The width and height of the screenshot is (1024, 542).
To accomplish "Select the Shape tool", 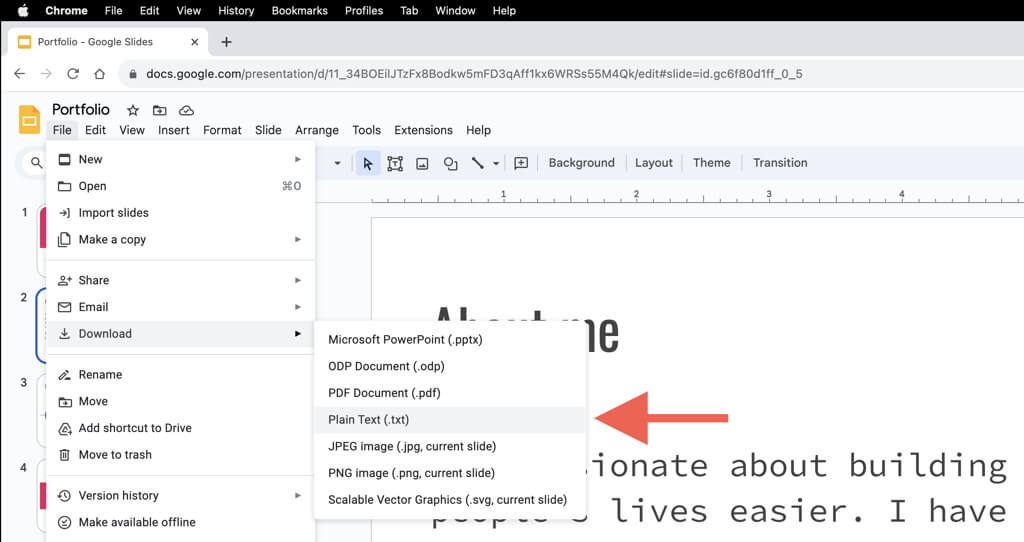I will (450, 163).
